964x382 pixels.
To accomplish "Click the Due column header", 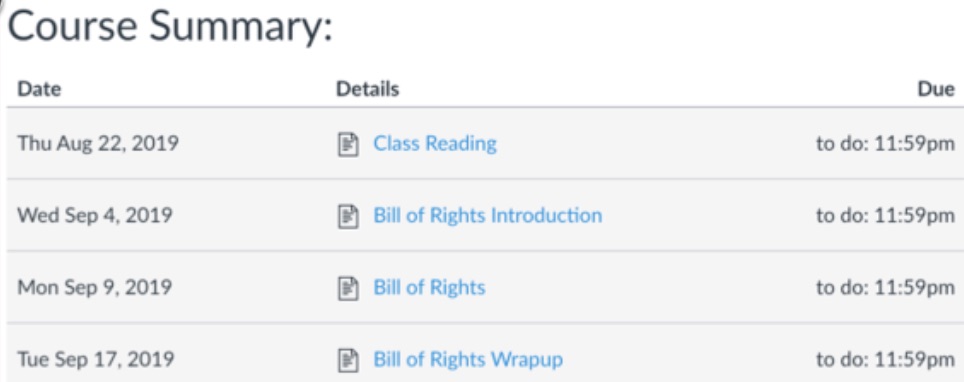I will (936, 89).
